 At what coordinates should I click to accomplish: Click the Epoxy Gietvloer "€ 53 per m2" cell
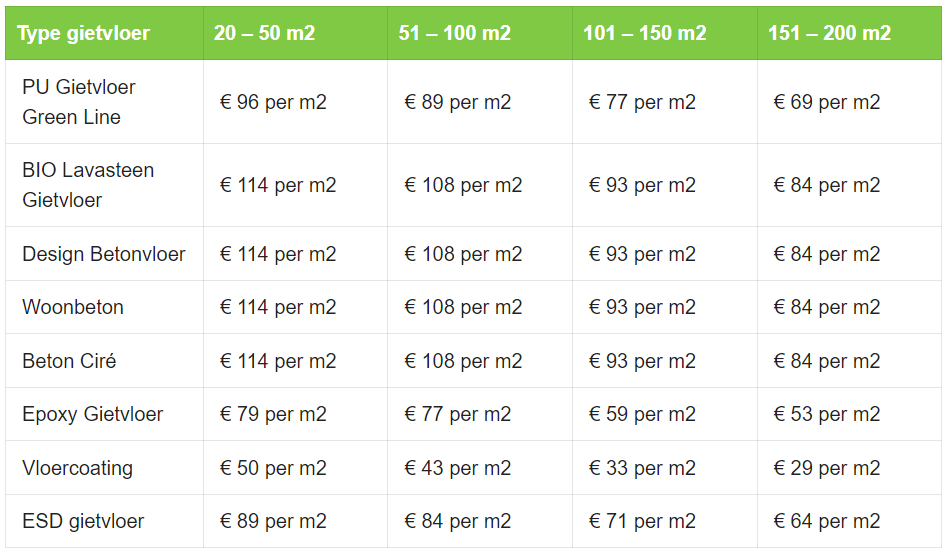[x=827, y=414]
